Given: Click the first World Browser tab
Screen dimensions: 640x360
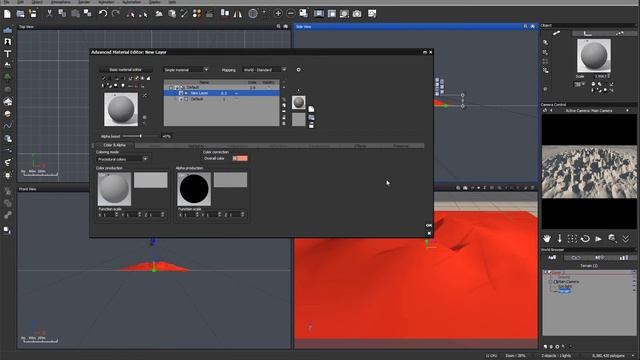Looking at the screenshot, I should coord(552,258).
